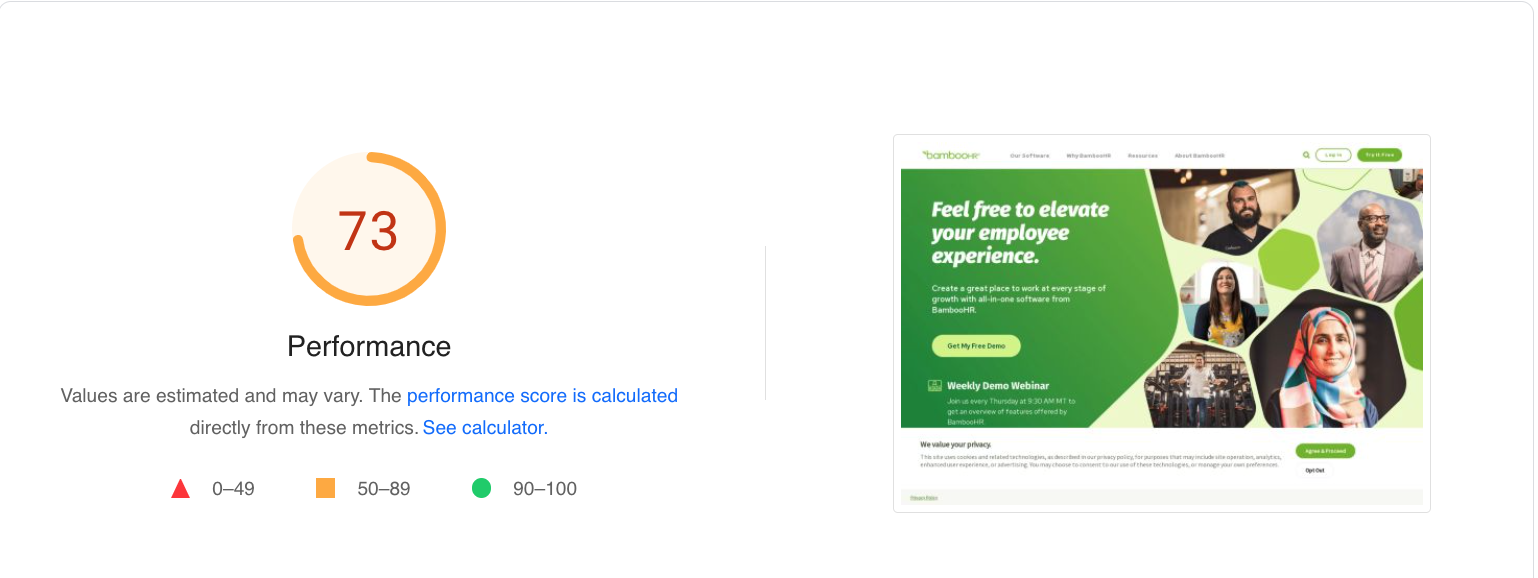Select the About BambooHR menu item
This screenshot has width=1538, height=578.
point(1200,155)
